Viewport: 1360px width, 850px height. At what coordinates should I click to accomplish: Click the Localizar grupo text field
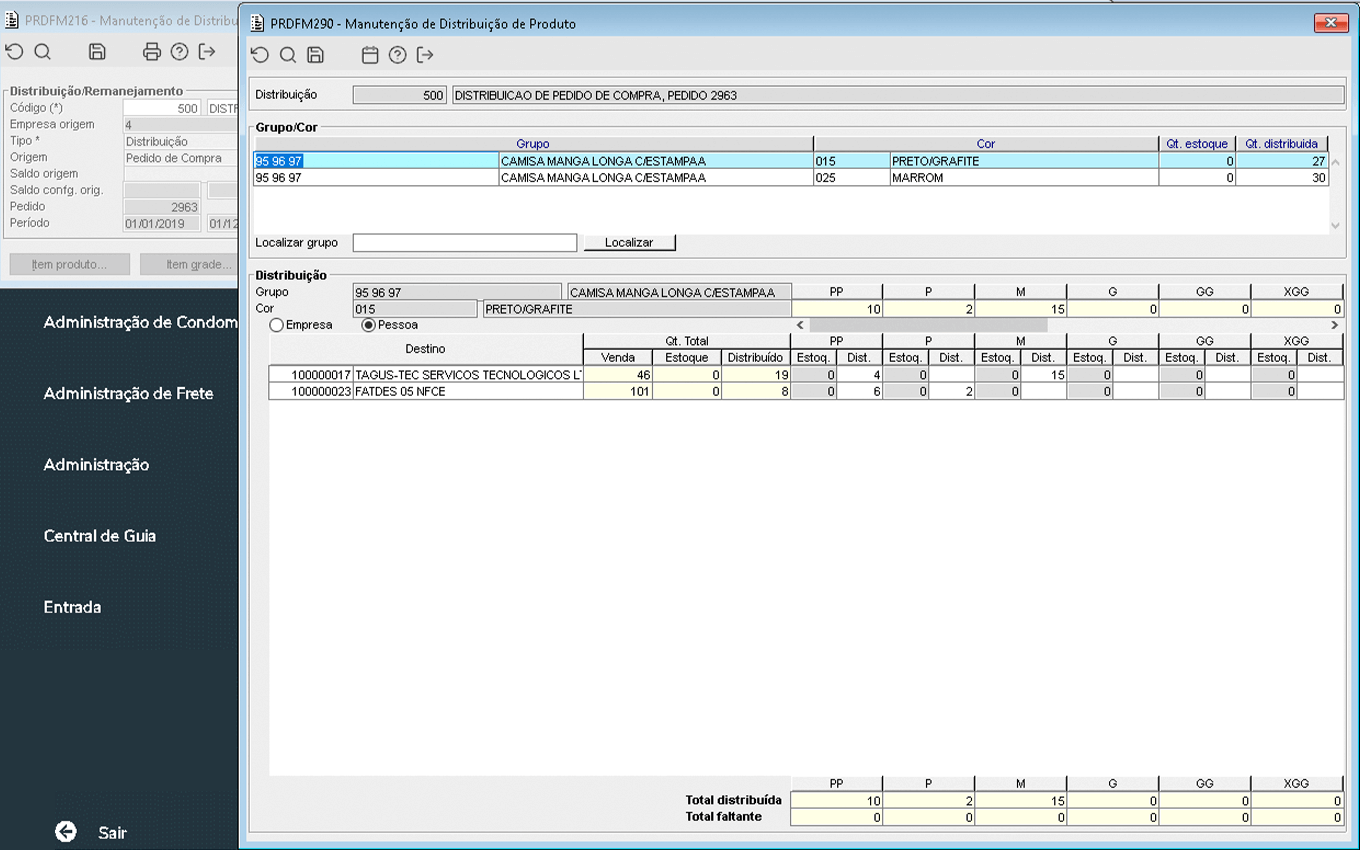[x=464, y=243]
